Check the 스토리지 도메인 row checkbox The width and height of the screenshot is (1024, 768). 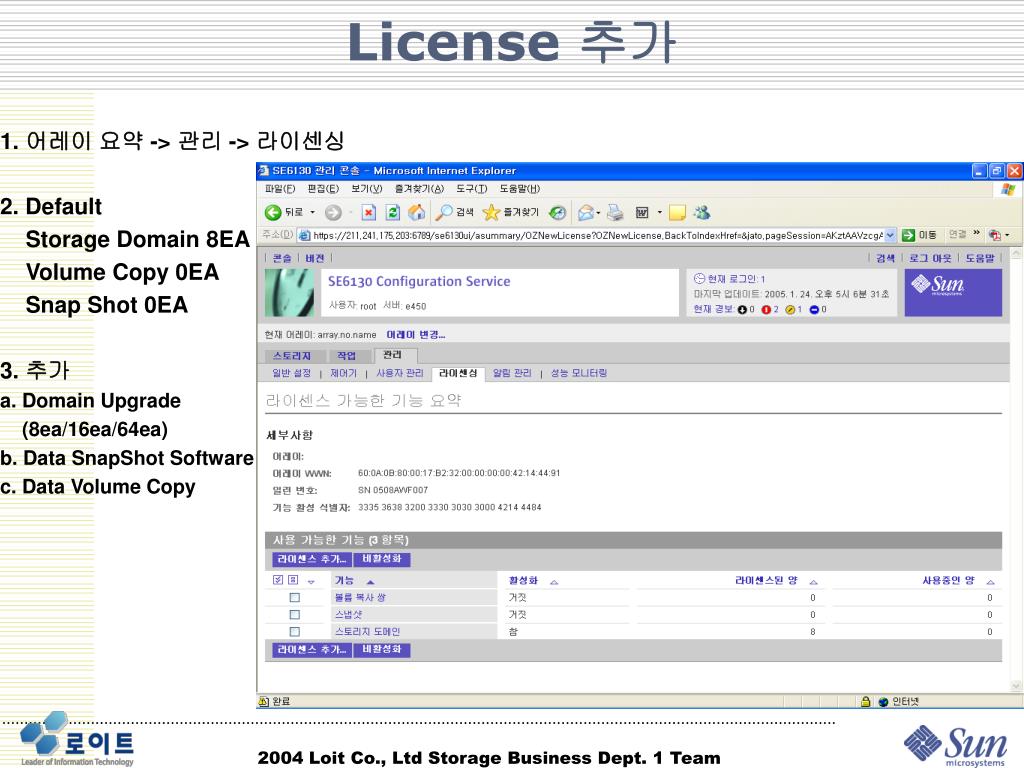(295, 632)
